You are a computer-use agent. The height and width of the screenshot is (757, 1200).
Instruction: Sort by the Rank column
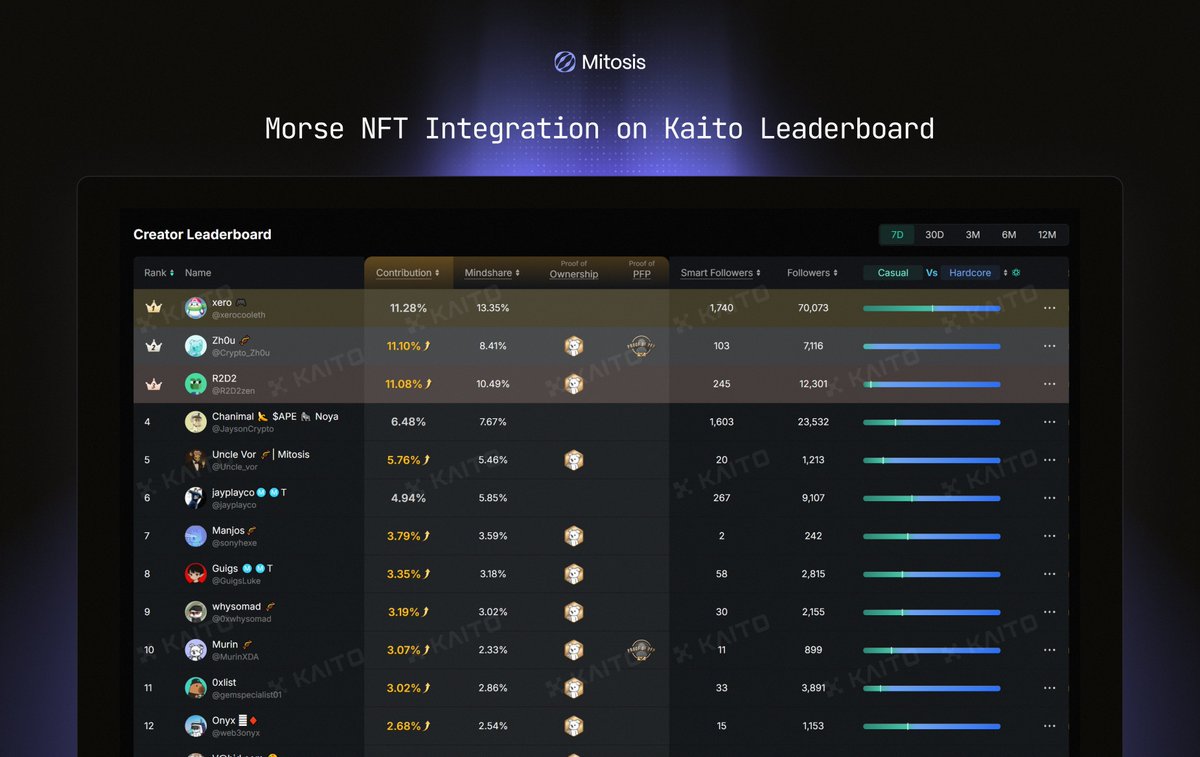[159, 273]
